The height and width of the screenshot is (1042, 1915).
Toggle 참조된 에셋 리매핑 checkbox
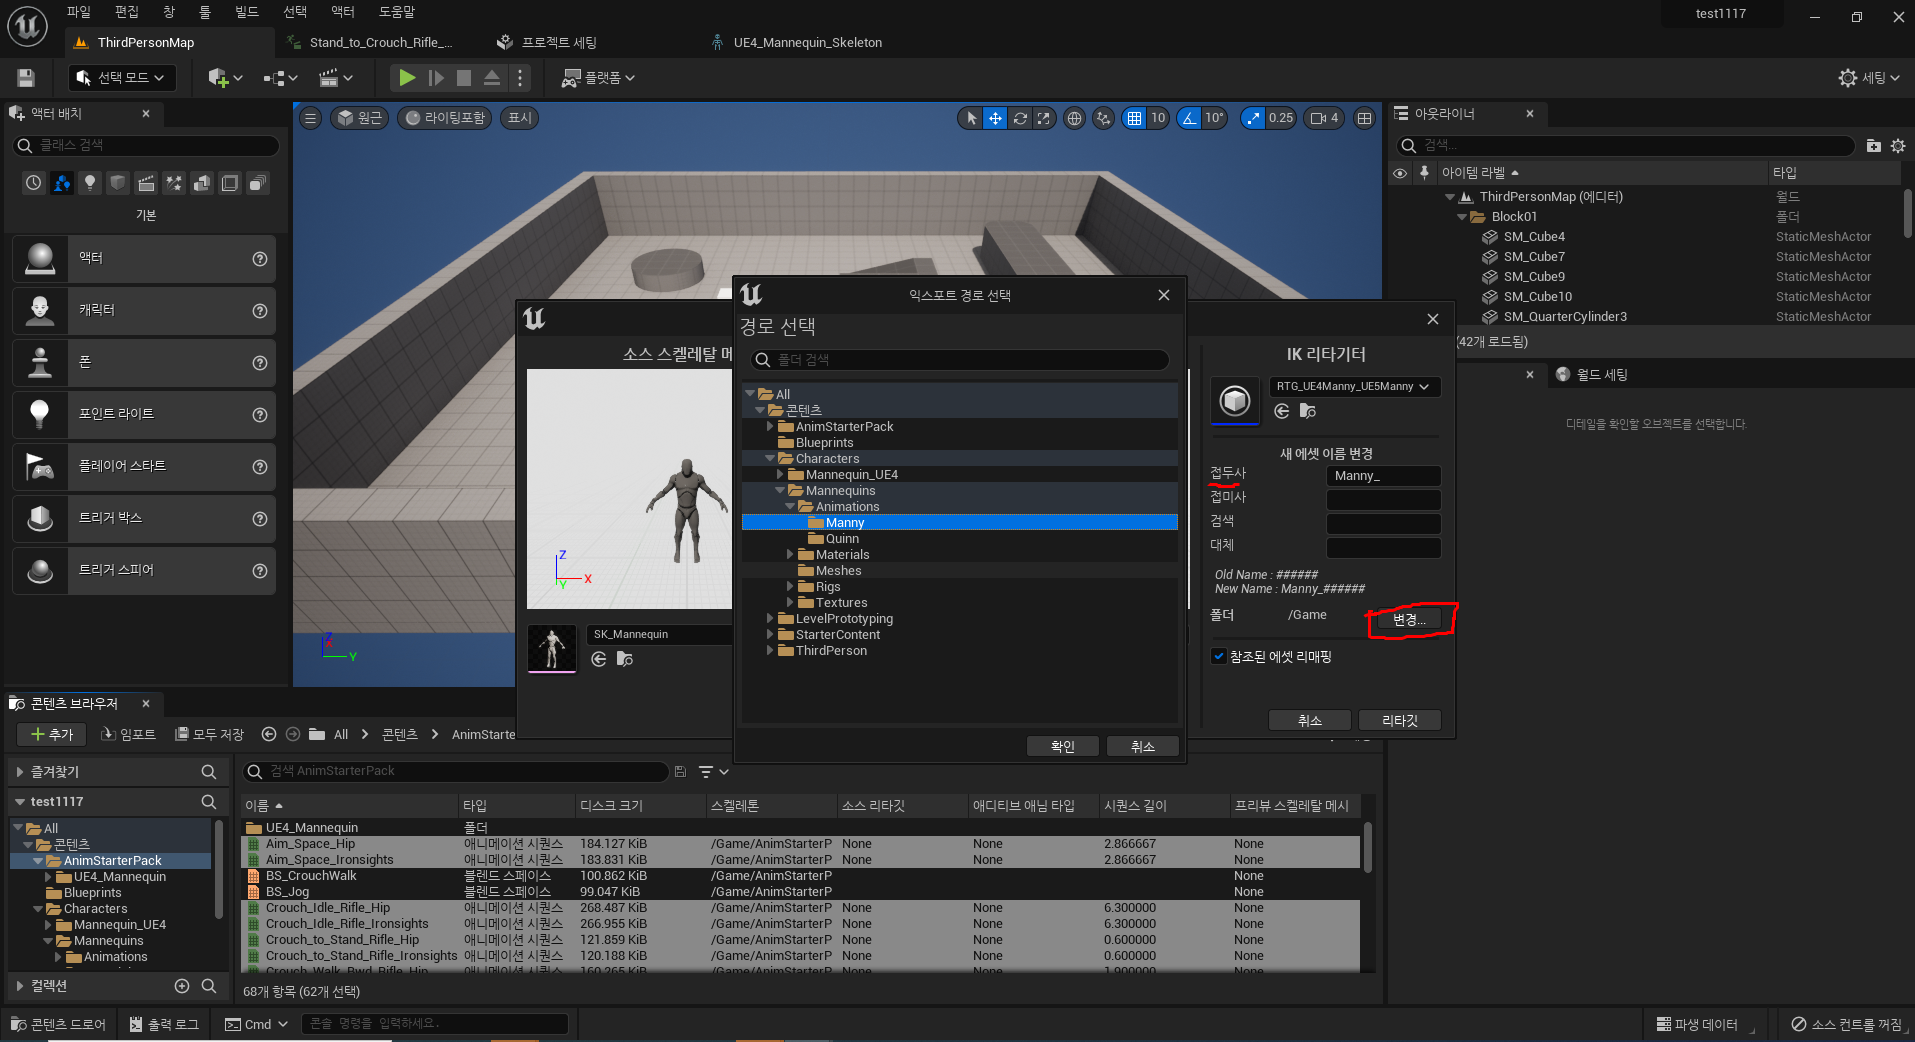[1218, 657]
